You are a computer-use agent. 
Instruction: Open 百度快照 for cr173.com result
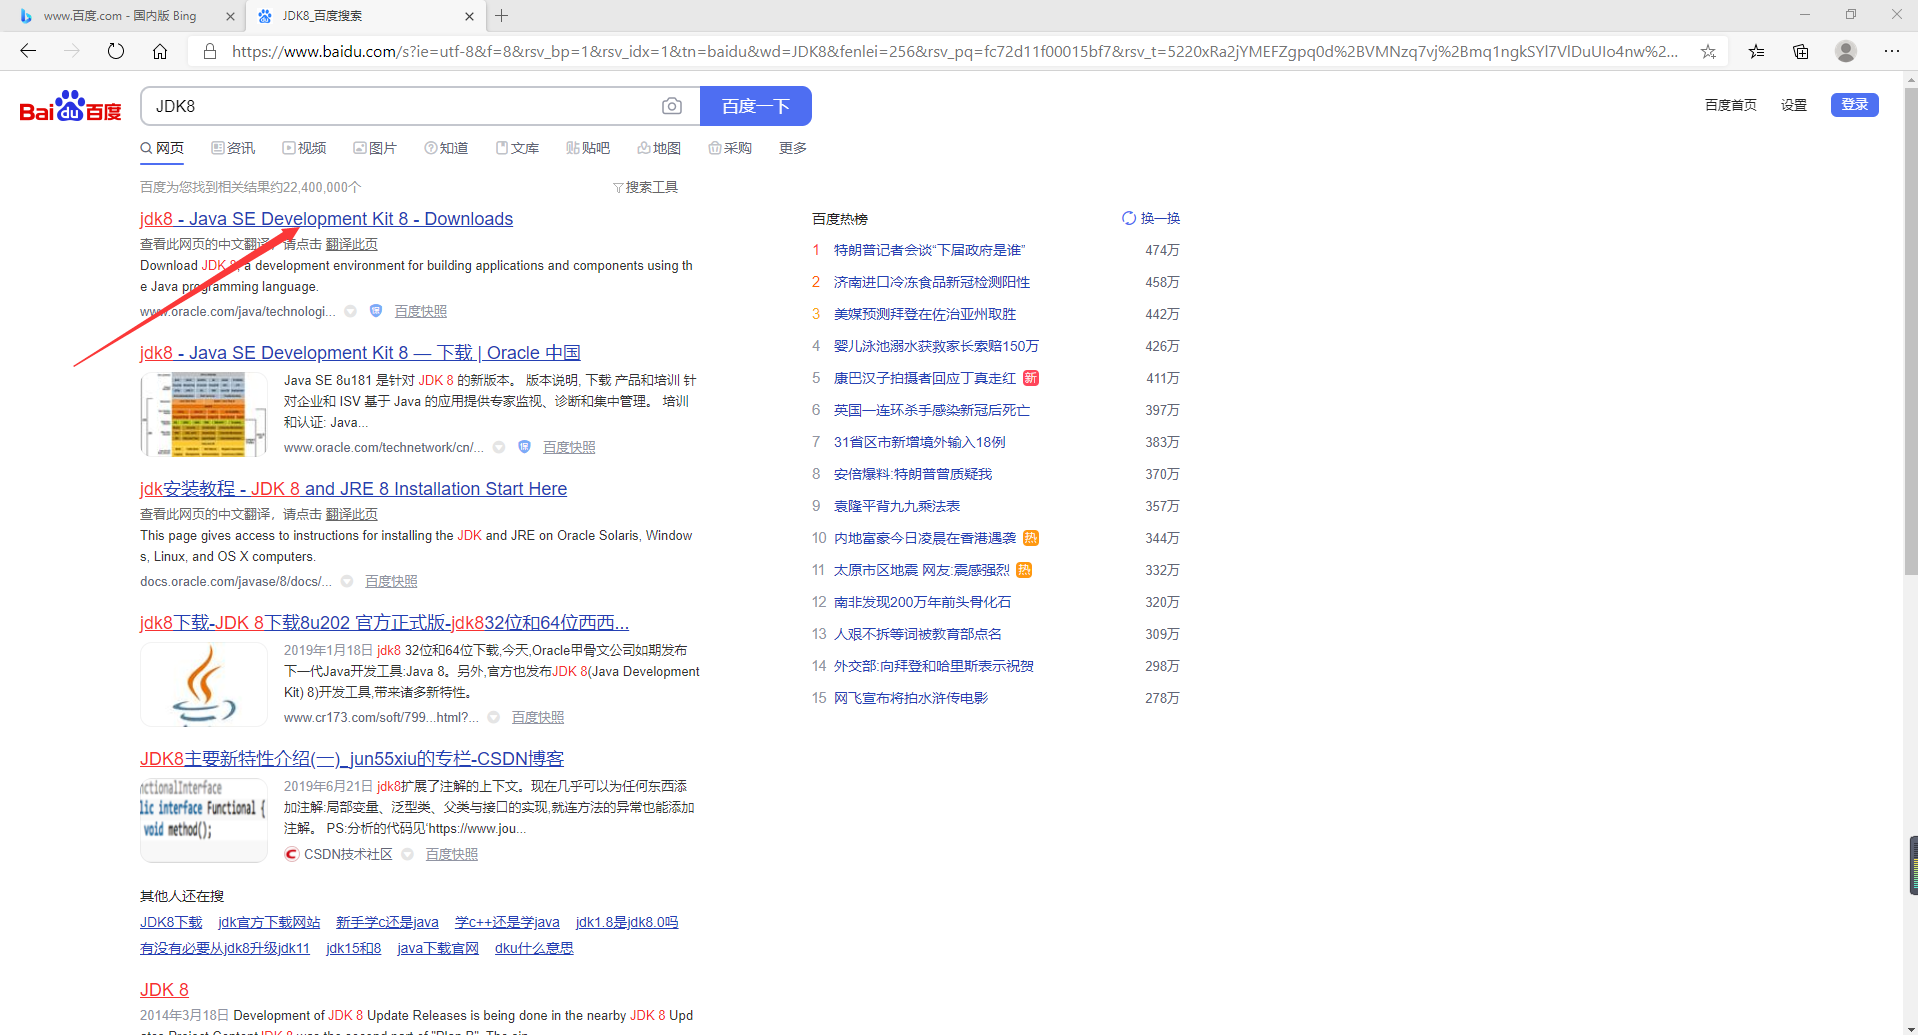pyautogui.click(x=538, y=717)
